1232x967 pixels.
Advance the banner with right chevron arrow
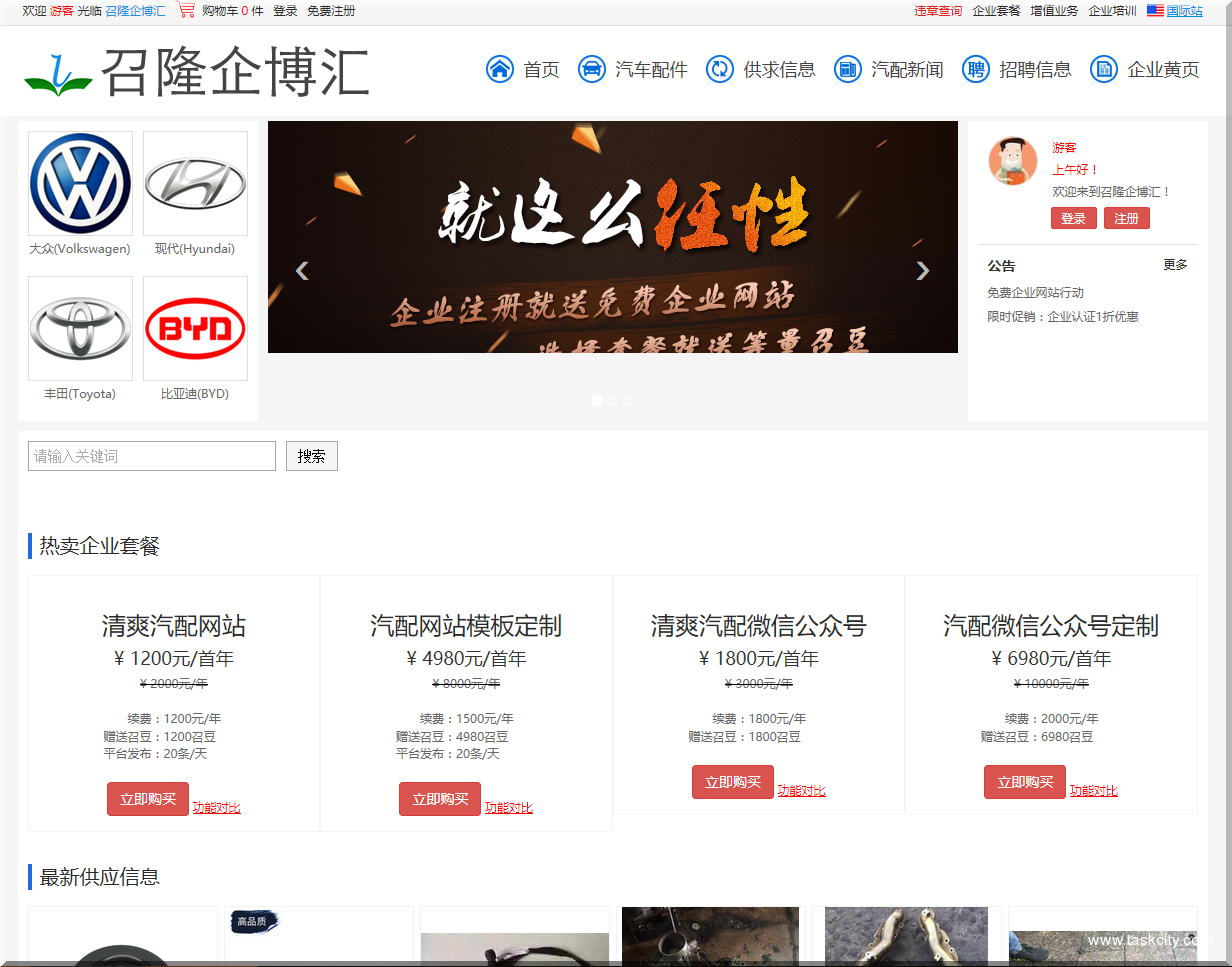(922, 270)
